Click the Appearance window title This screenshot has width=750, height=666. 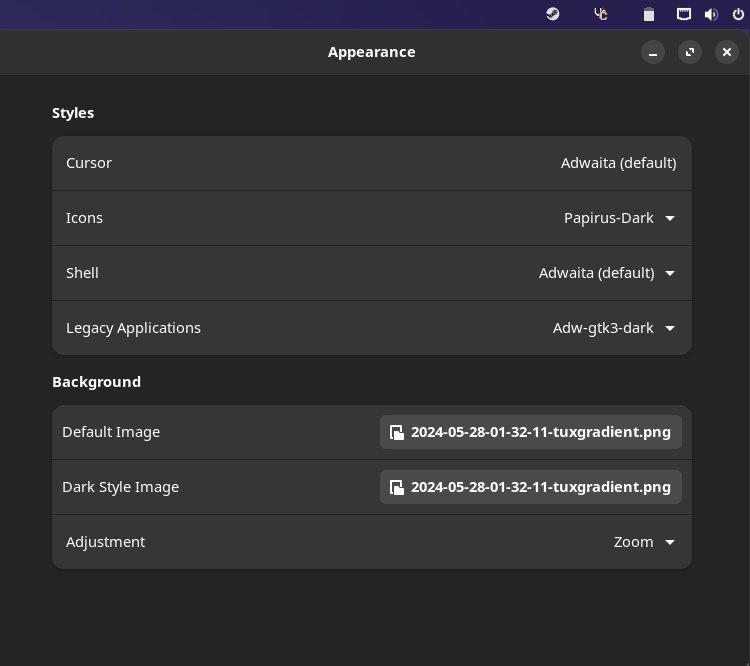[x=371, y=52]
